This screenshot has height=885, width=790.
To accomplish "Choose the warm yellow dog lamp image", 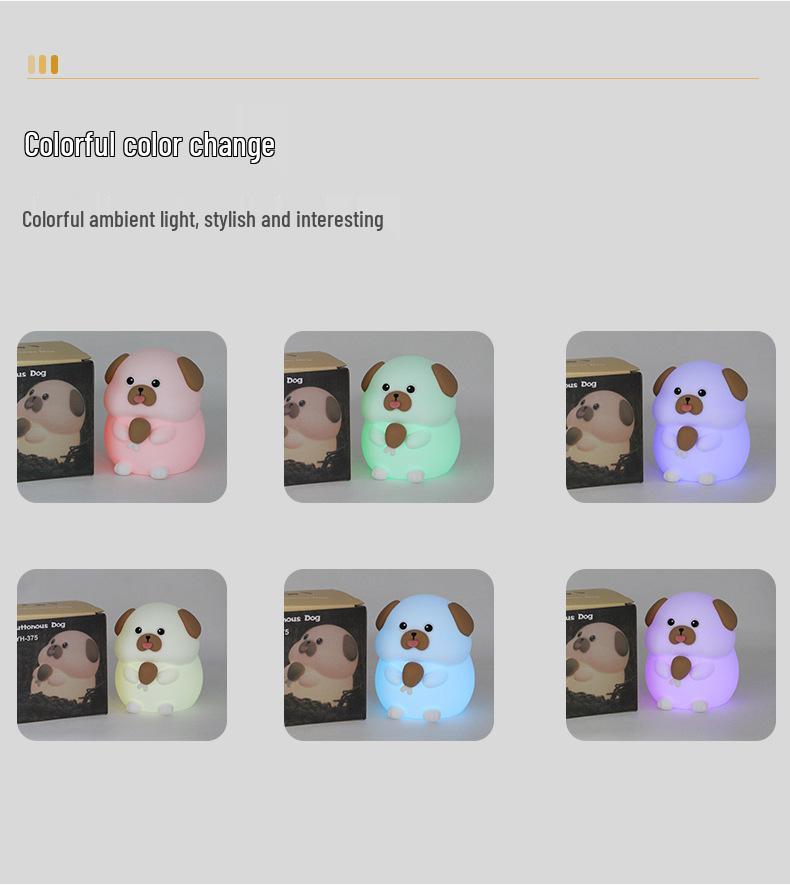I will 122,655.
